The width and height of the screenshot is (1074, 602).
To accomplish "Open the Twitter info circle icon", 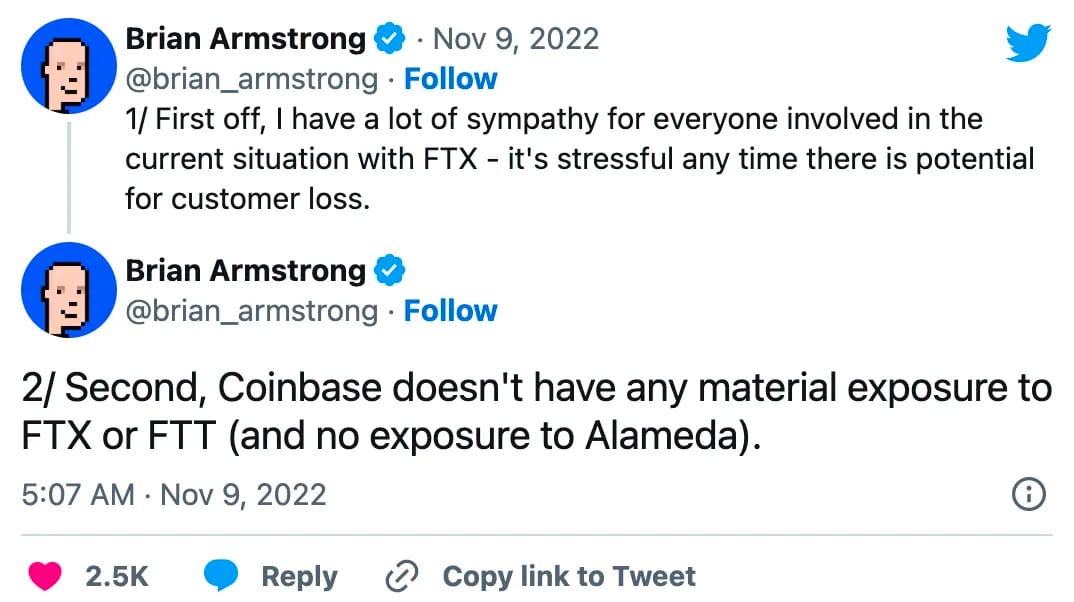I will click(1029, 493).
